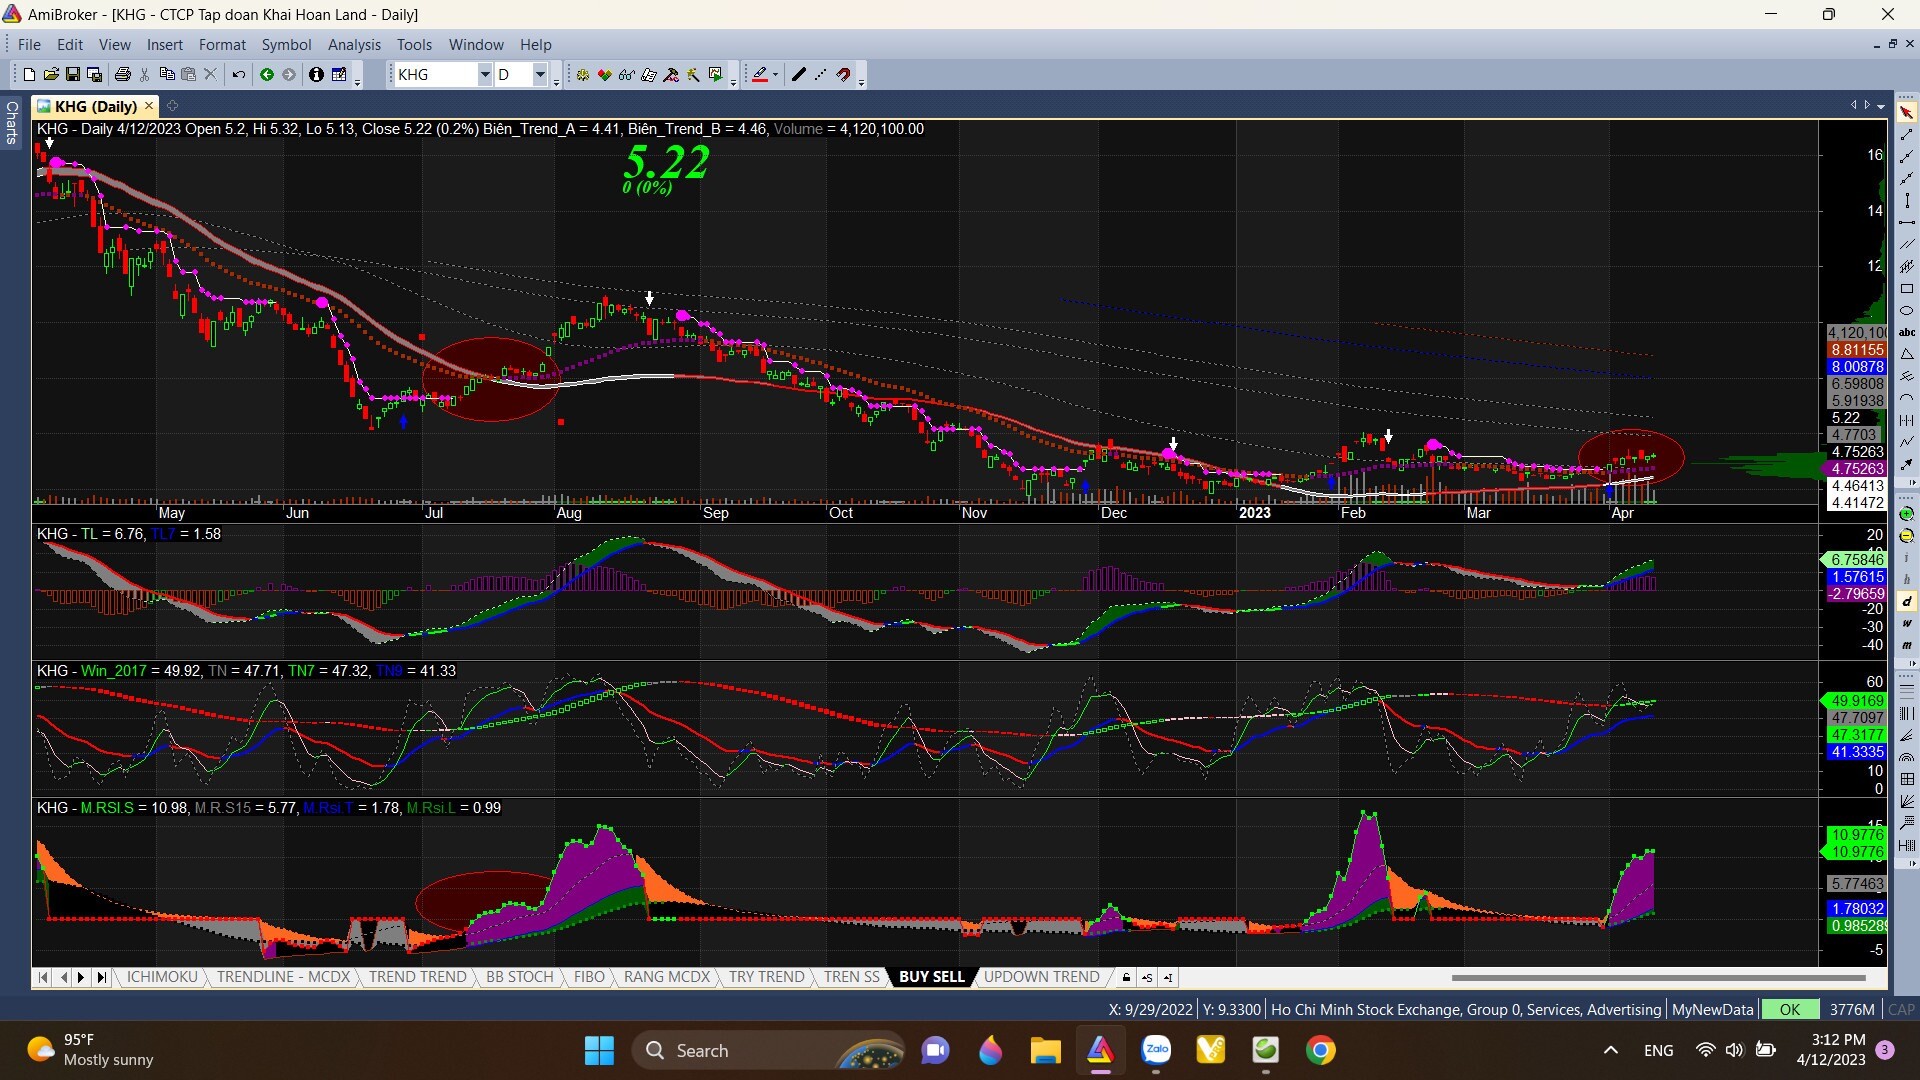Go to the first sheet tab arrow
Screen dimensions: 1920x1080
[x=43, y=977]
